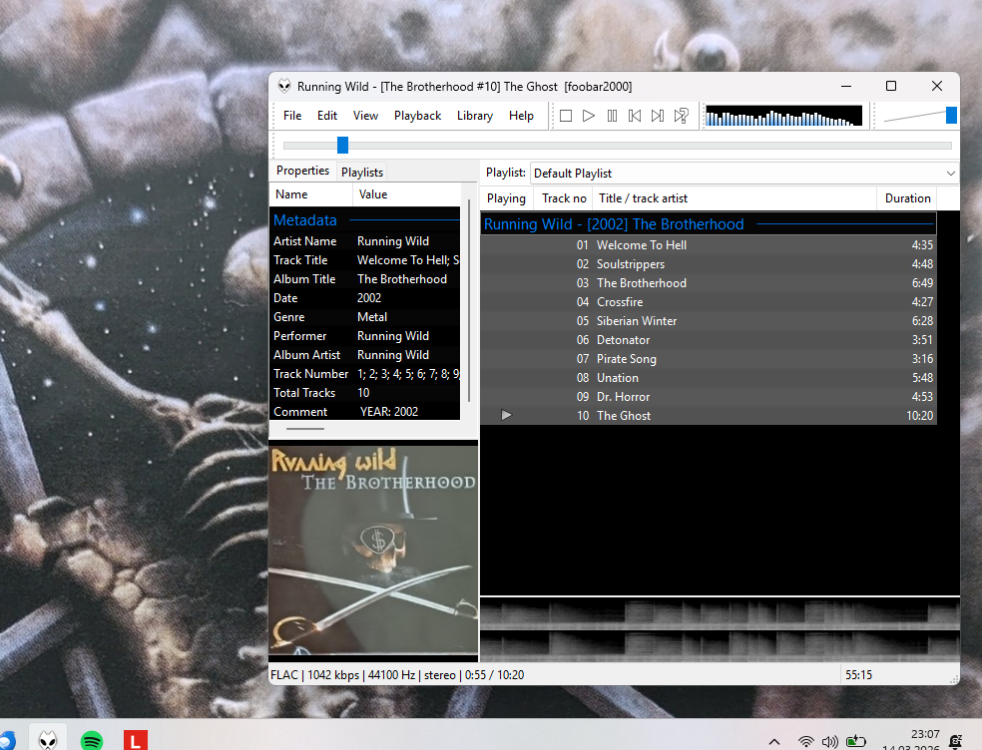Collapse the Metadata section header
The width and height of the screenshot is (982, 750).
click(x=305, y=220)
